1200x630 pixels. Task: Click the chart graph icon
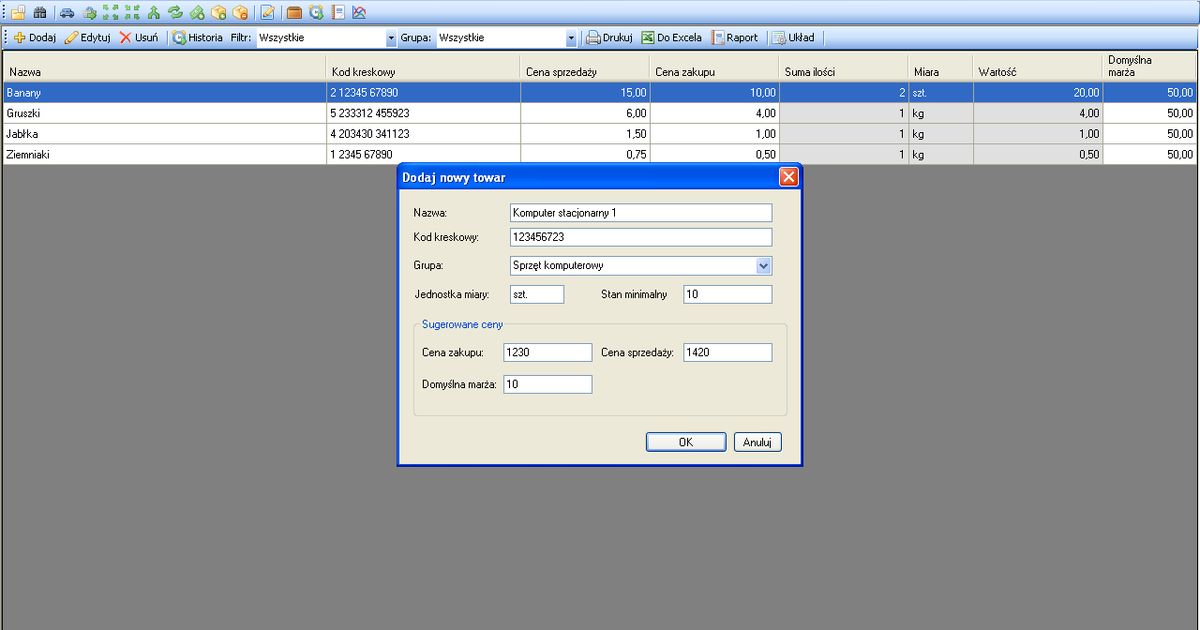(359, 13)
